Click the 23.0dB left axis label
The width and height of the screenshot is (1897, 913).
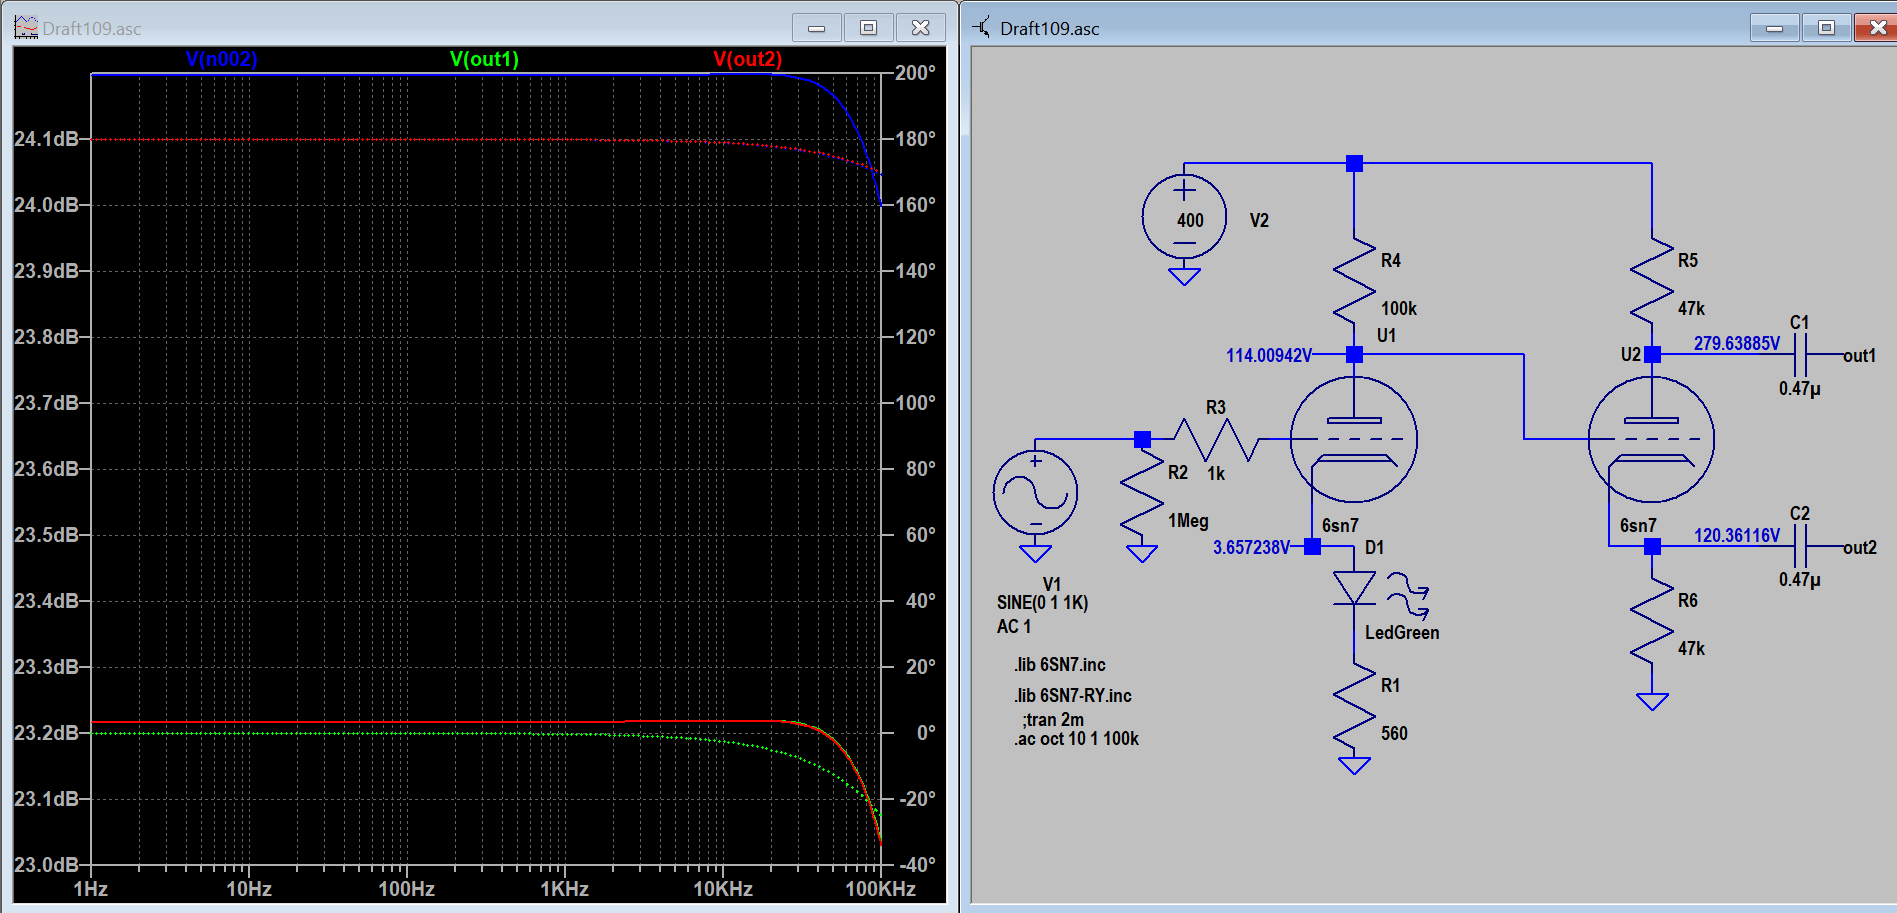(x=46, y=865)
